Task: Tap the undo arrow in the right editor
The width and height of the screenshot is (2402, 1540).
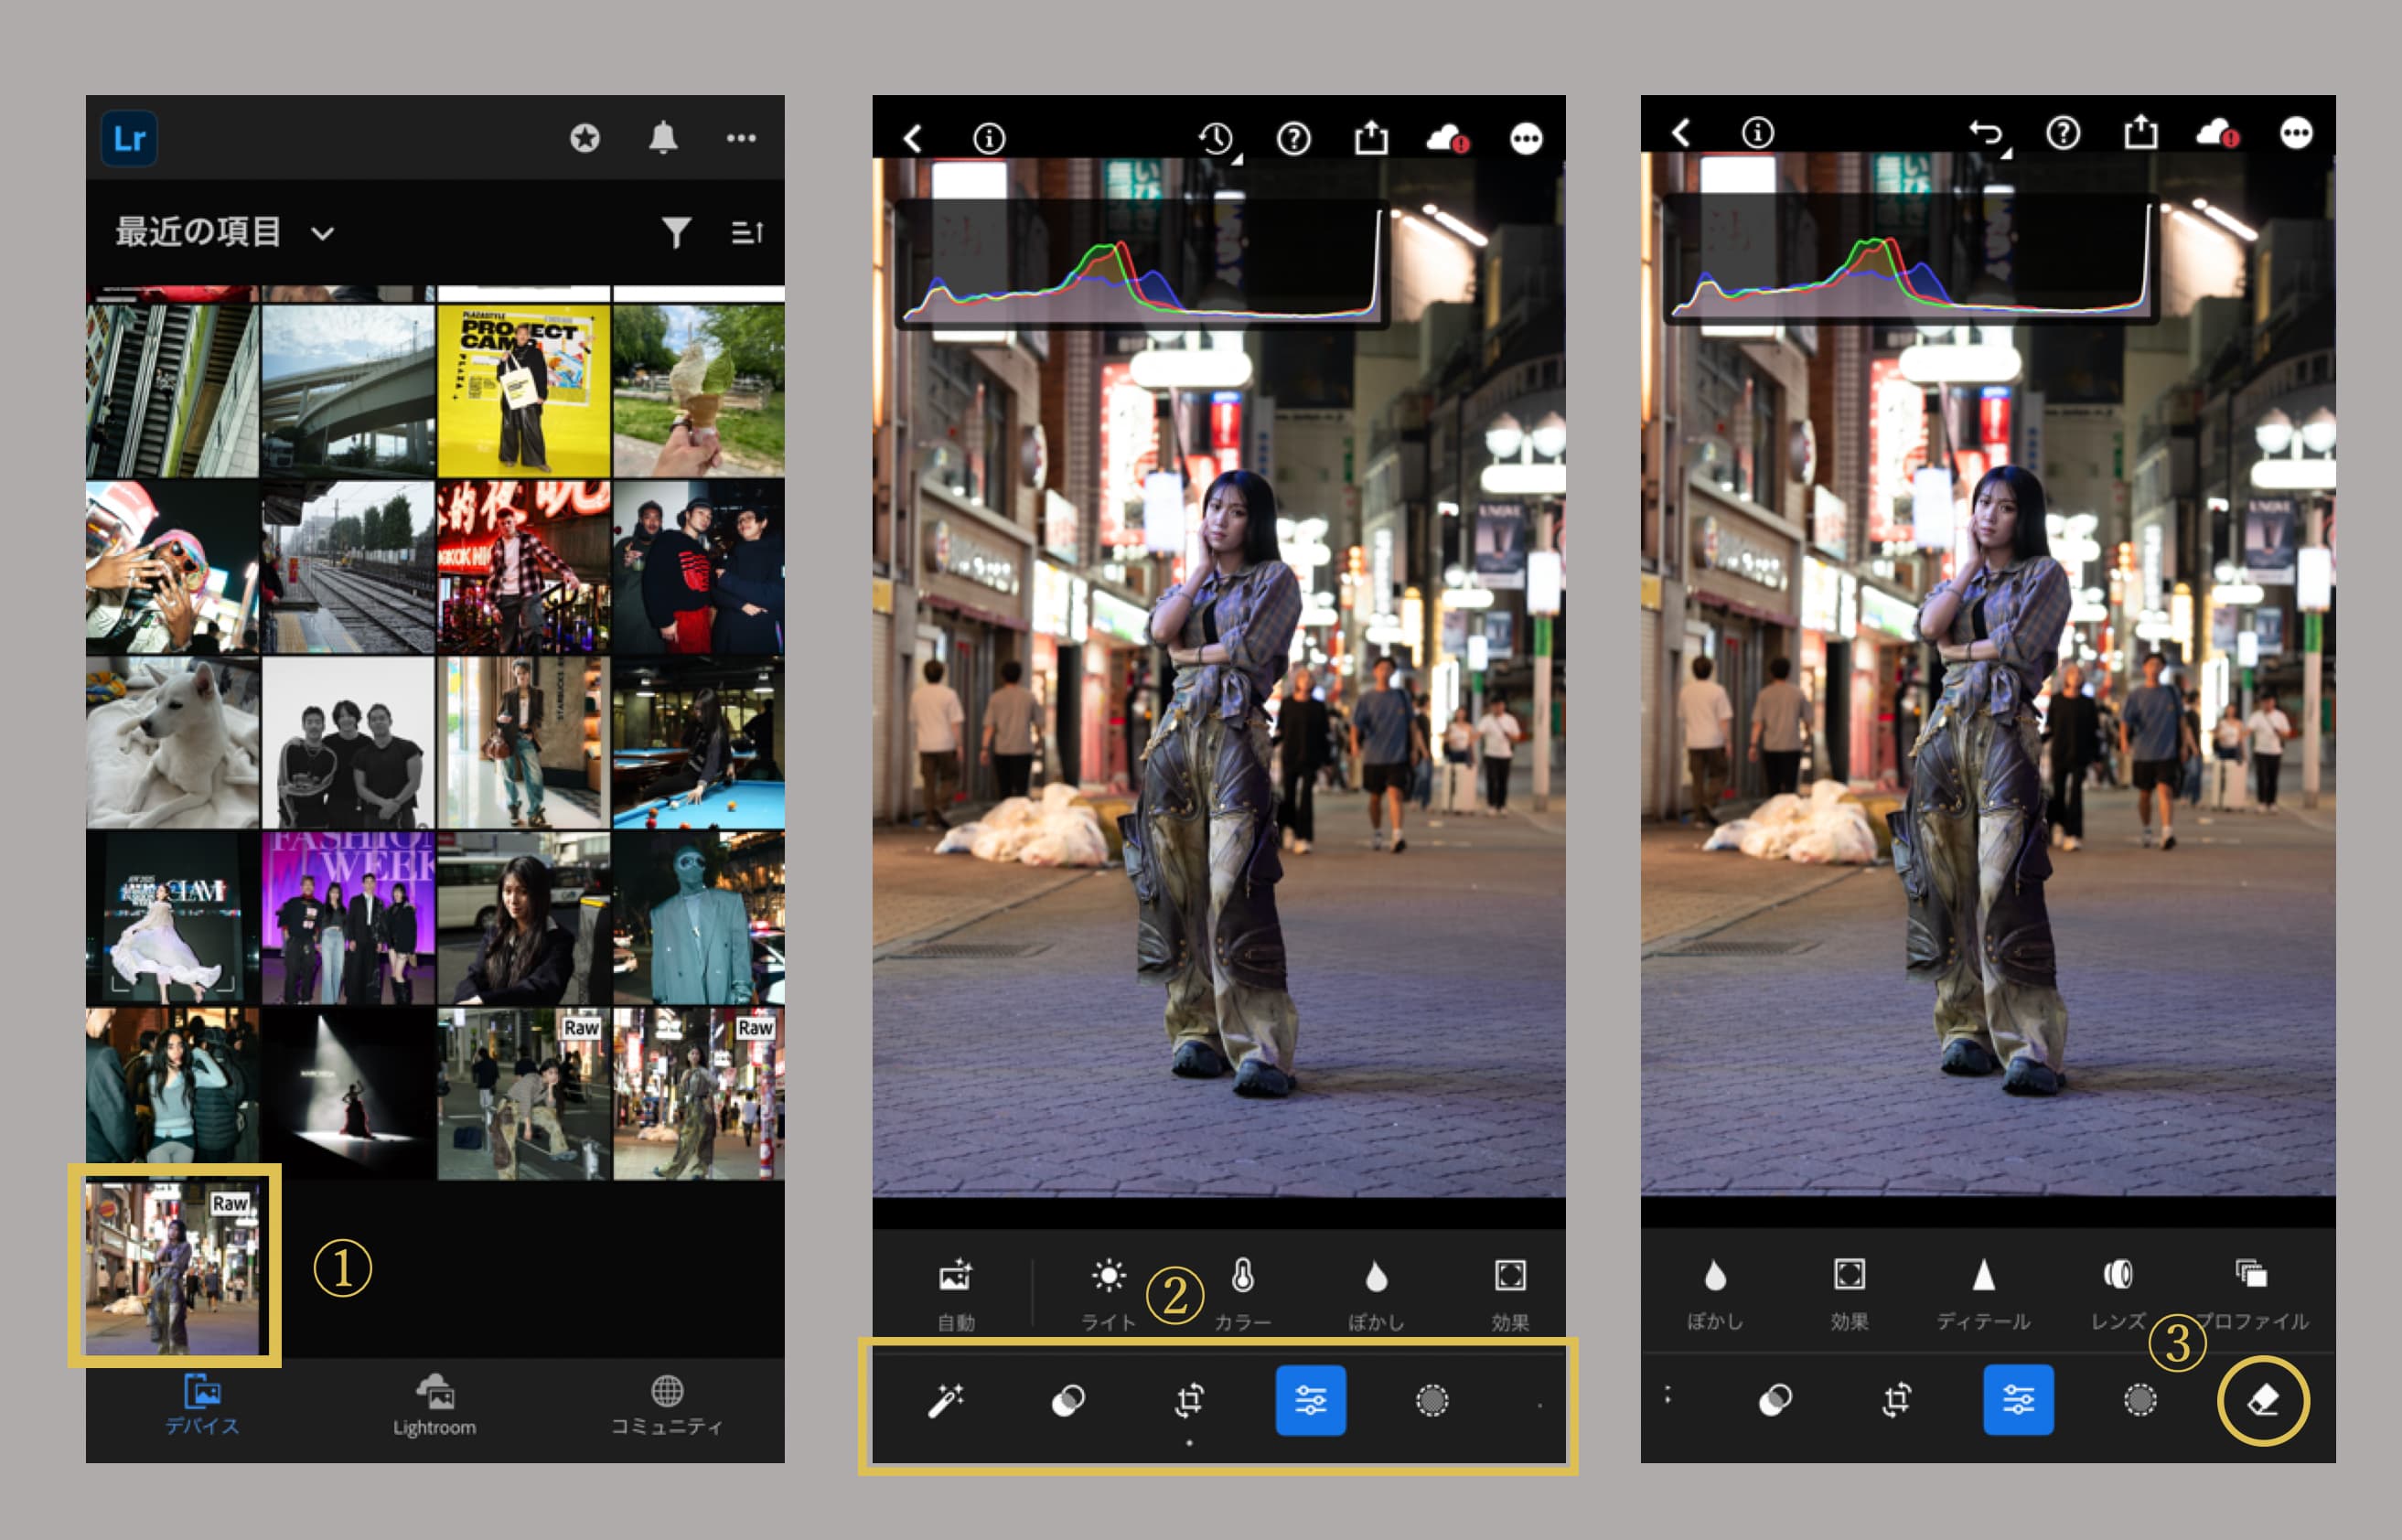Action: tap(1985, 133)
